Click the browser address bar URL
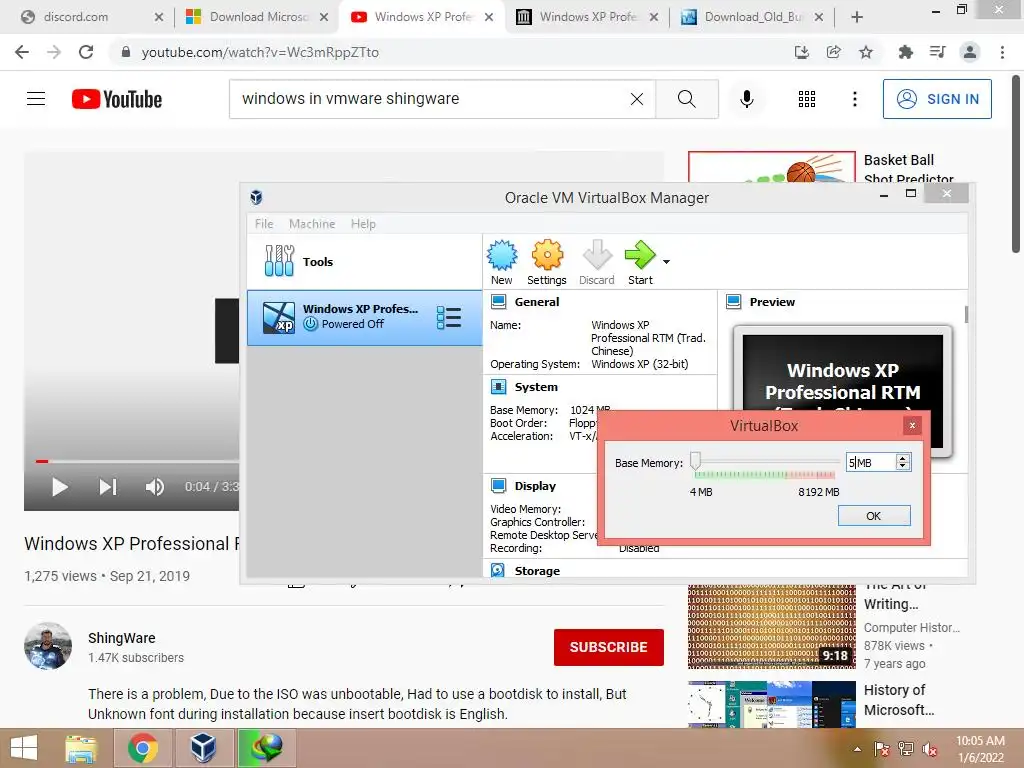This screenshot has height=768, width=1024. 260,52
